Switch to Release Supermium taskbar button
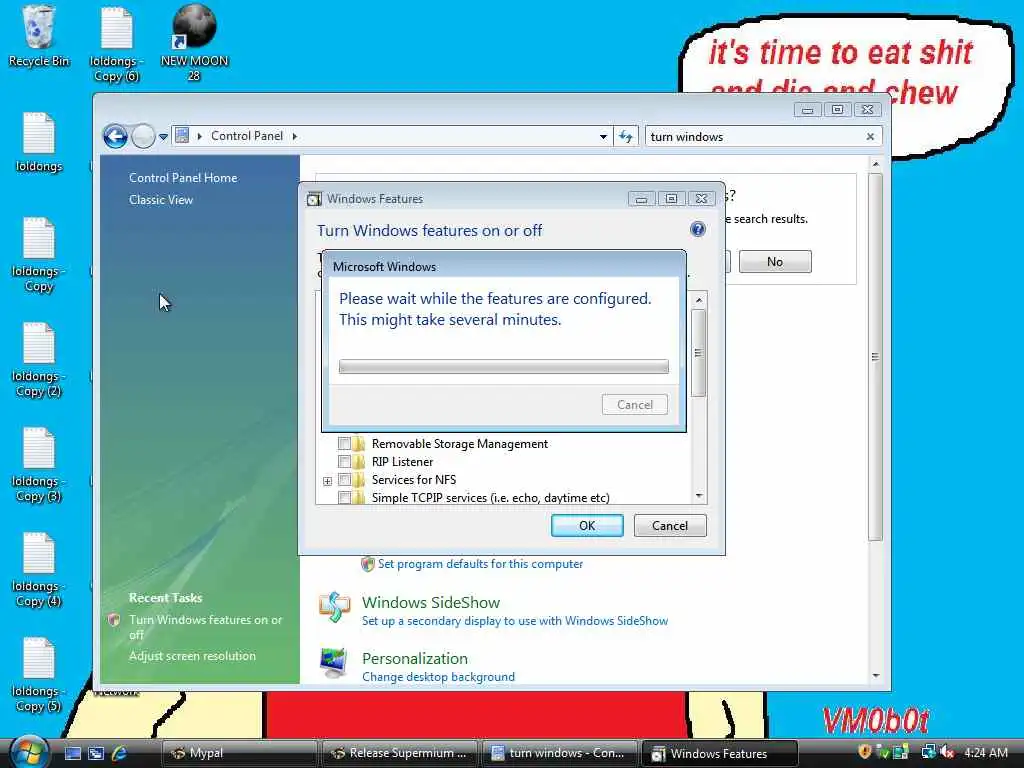 [400, 753]
